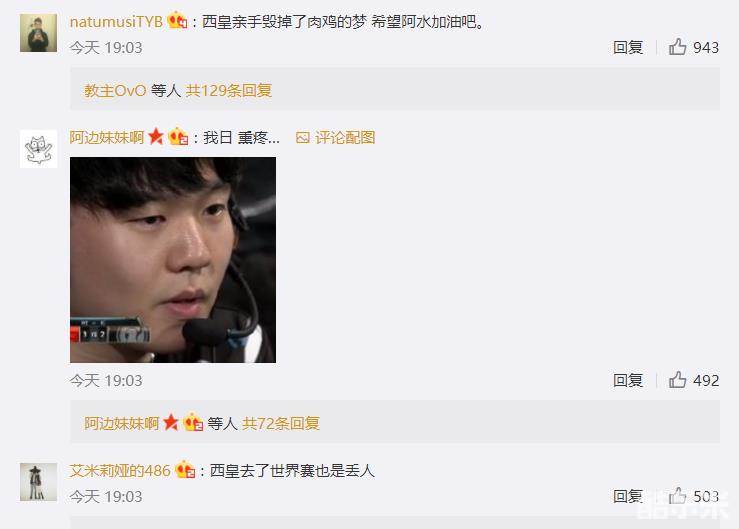Click the picture icon beside 评论配图
Image resolution: width=739 pixels, height=529 pixels.
click(x=303, y=138)
